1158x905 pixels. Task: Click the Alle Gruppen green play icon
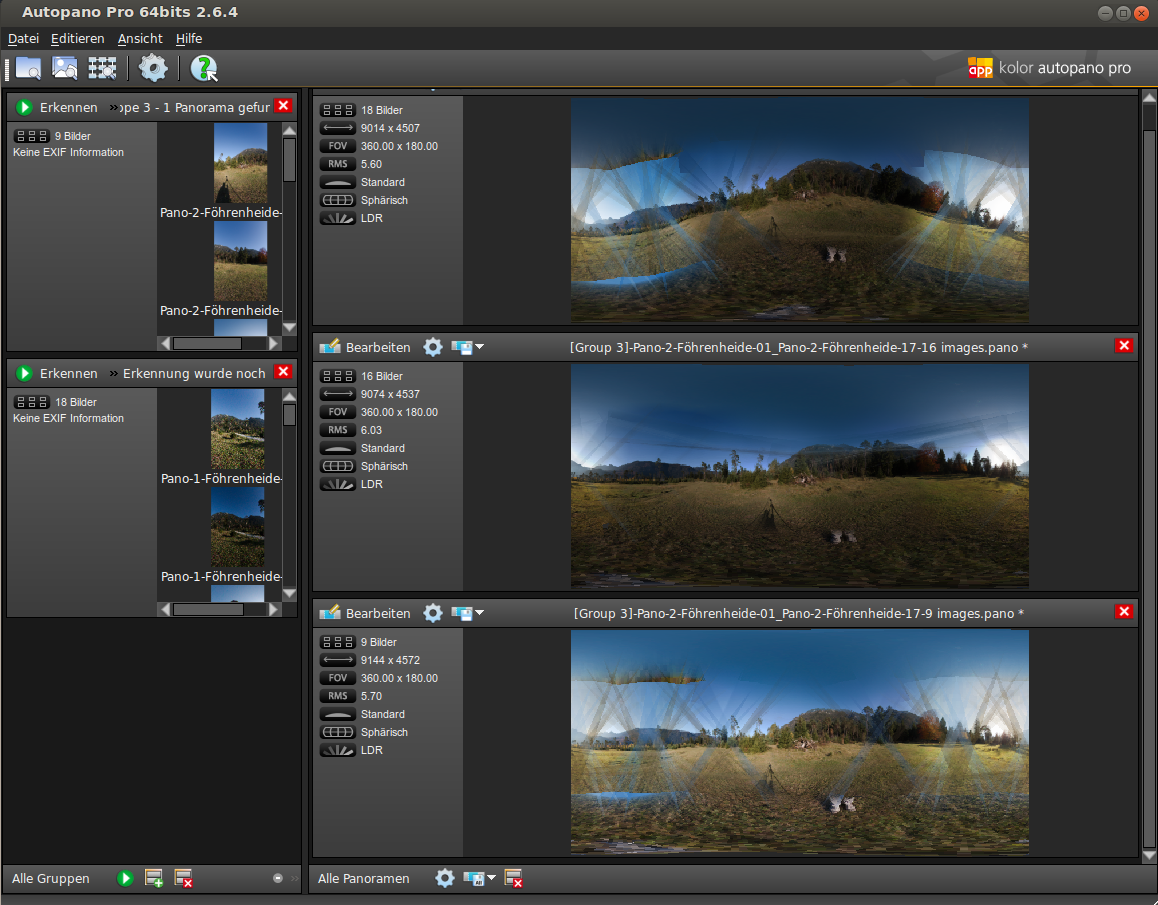coord(125,878)
